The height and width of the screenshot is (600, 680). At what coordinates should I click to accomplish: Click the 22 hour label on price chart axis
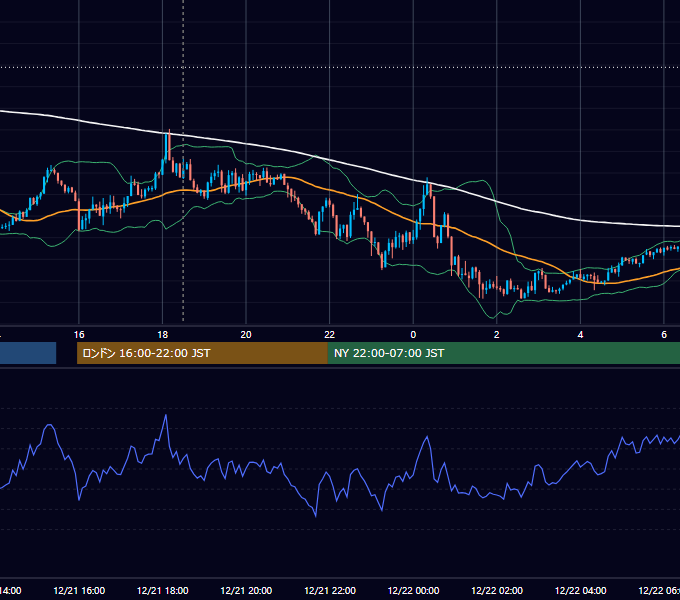pyautogui.click(x=330, y=335)
